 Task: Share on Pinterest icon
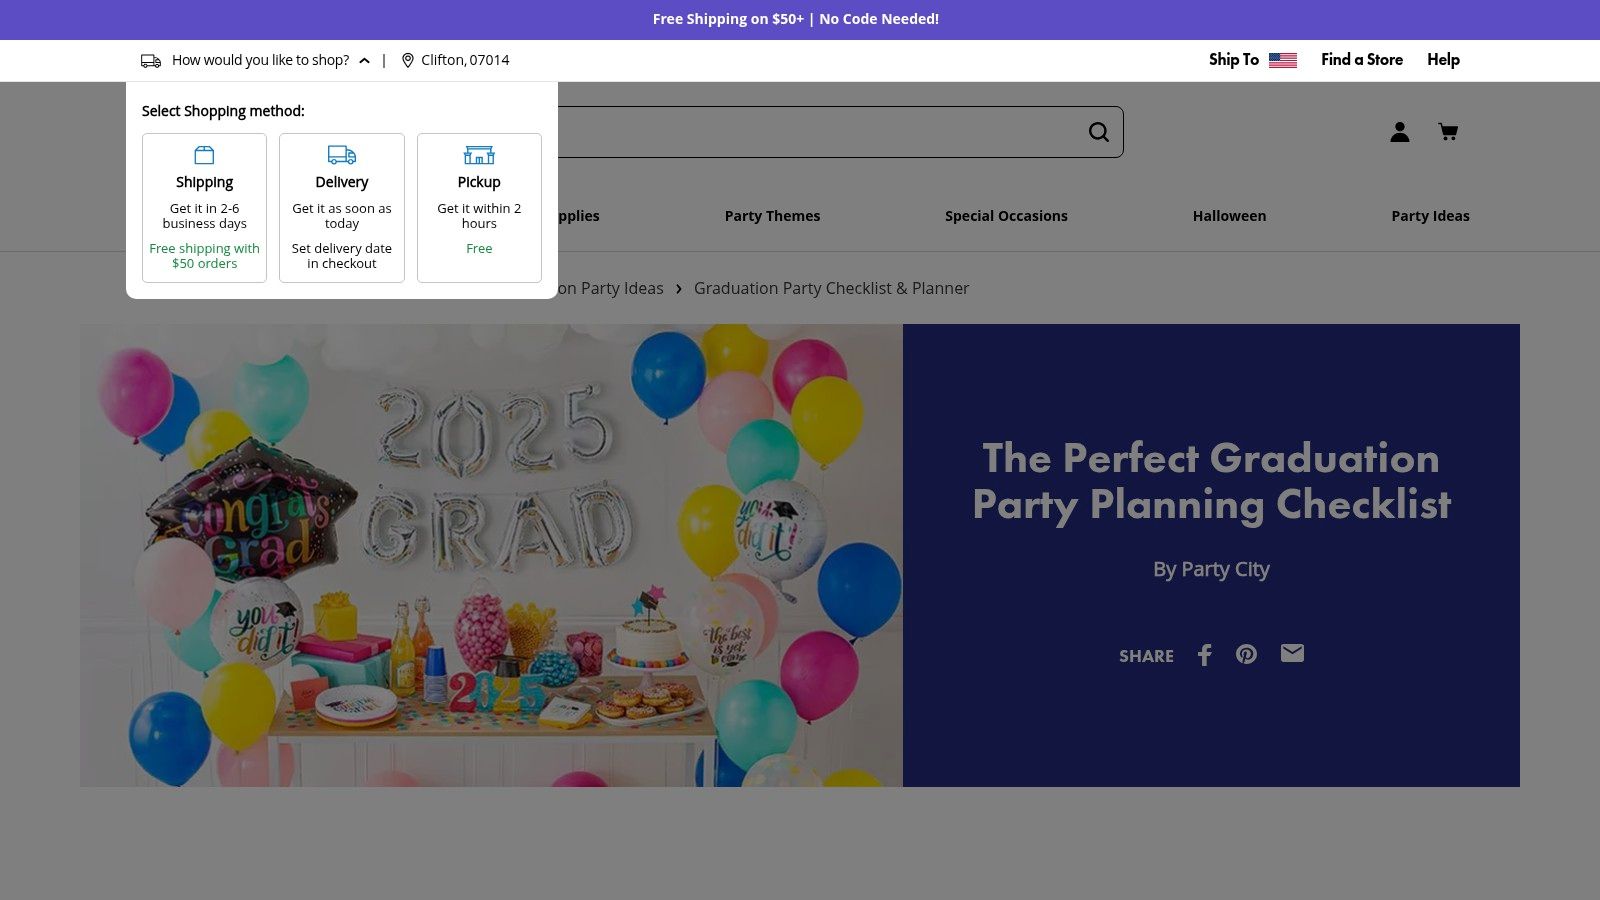pyautogui.click(x=1246, y=654)
